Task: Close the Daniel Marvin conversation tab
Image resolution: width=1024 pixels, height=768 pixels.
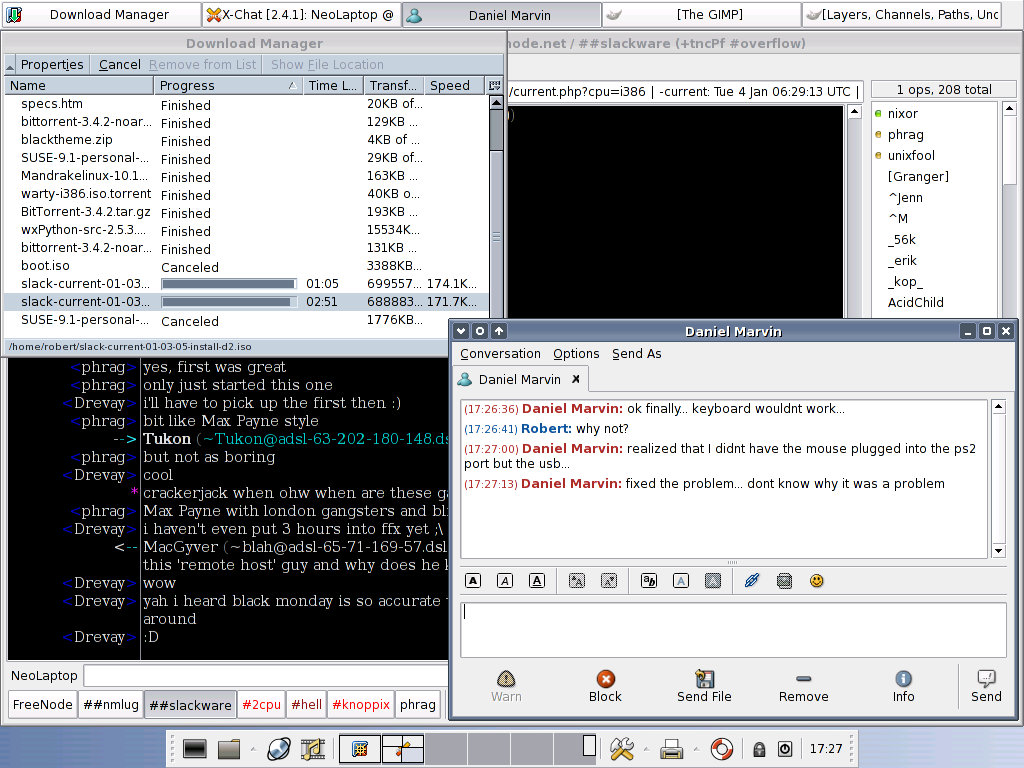Action: point(576,379)
